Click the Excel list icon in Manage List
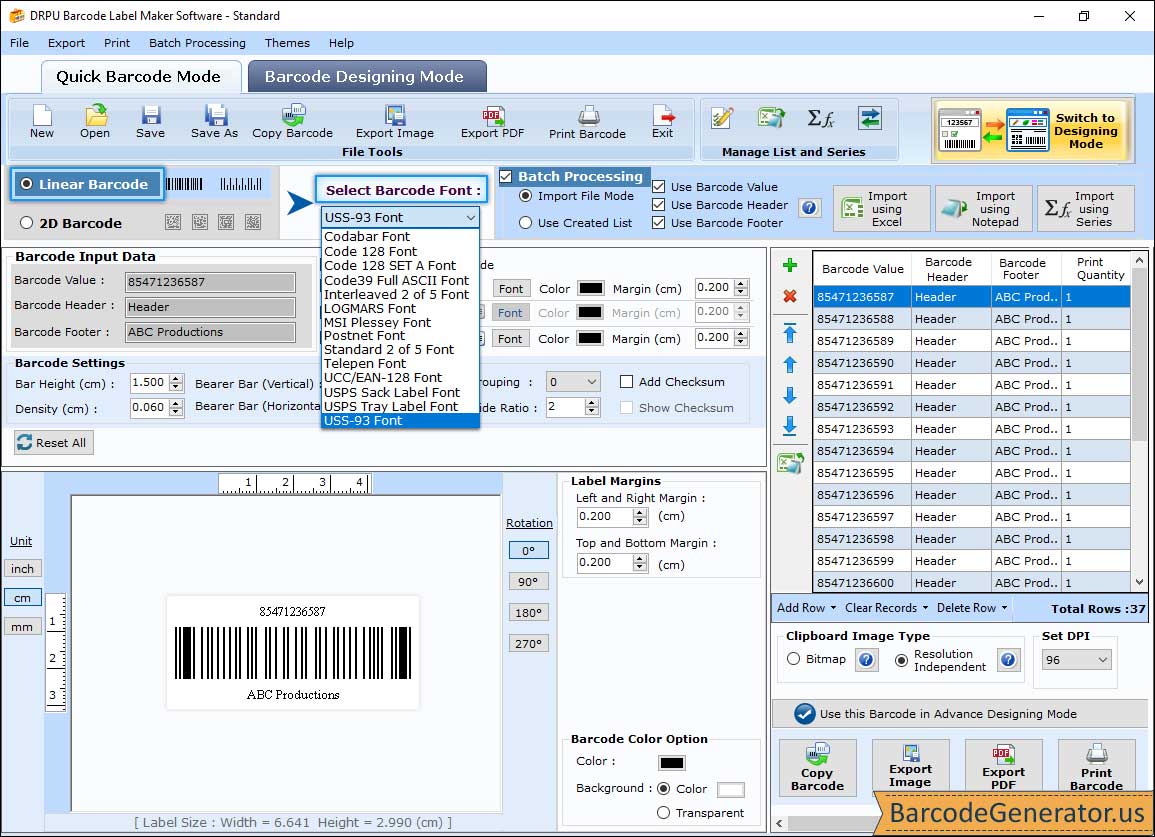 pos(770,118)
